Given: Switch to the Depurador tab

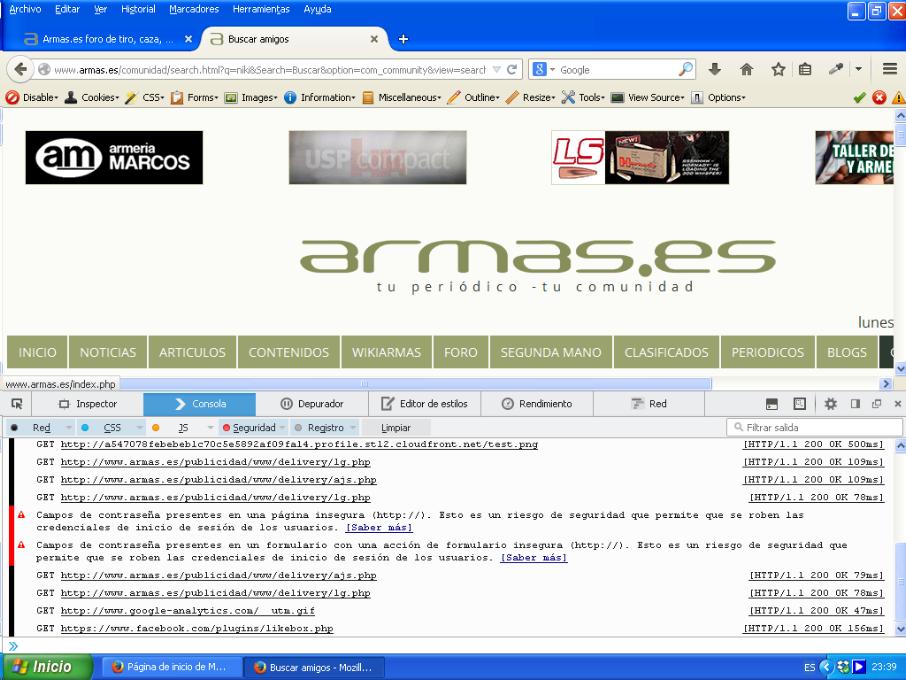Looking at the screenshot, I should pos(312,404).
